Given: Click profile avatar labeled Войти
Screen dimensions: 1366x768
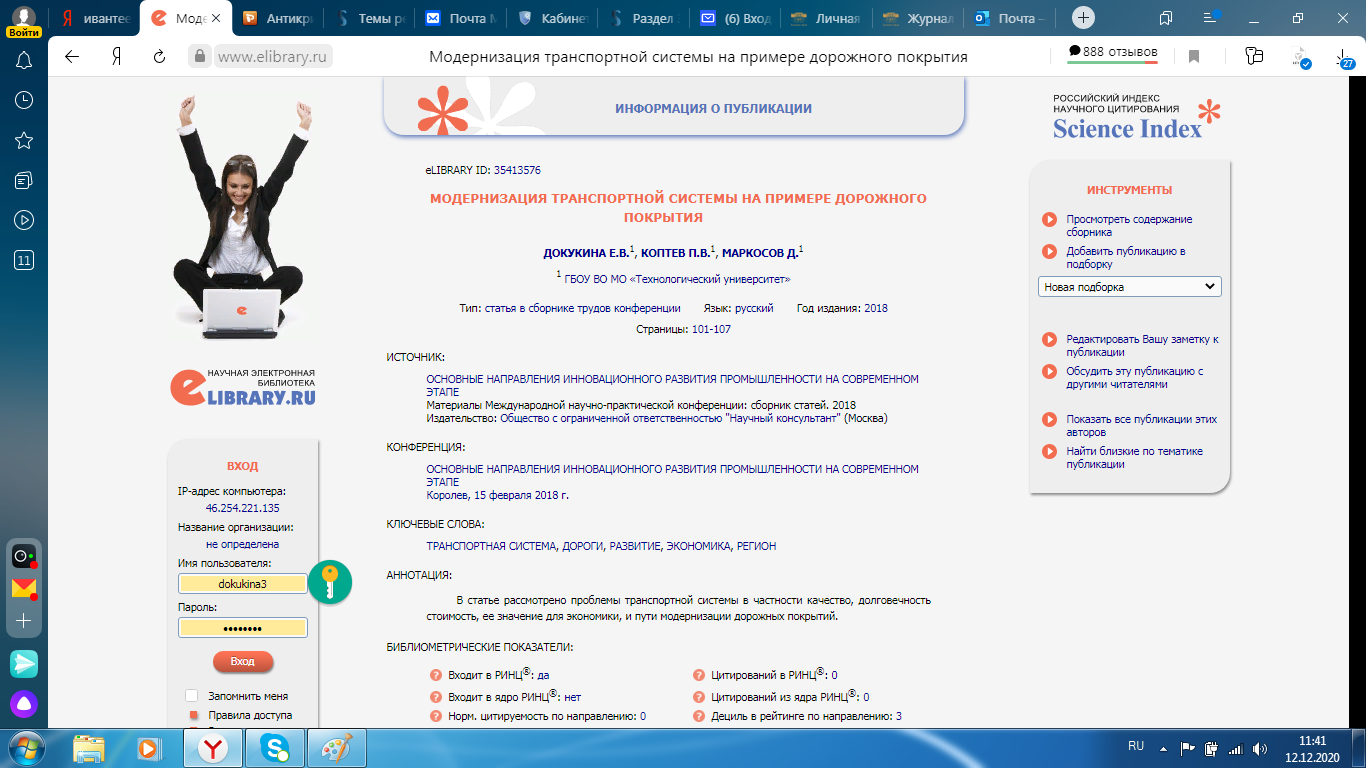Looking at the screenshot, I should [x=24, y=21].
